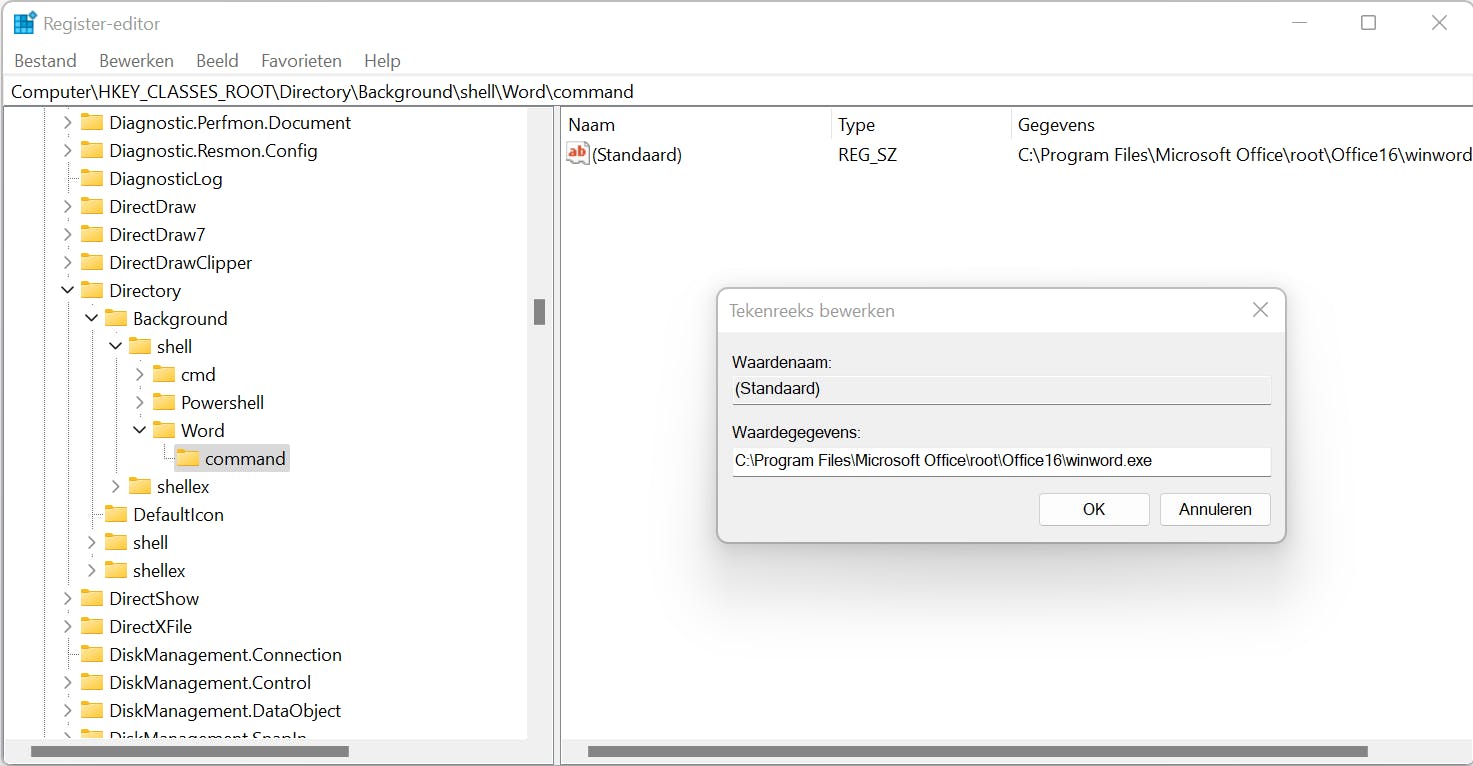The height and width of the screenshot is (766, 1473).
Task: Expand the DirectDraw7 key
Action: click(x=68, y=235)
